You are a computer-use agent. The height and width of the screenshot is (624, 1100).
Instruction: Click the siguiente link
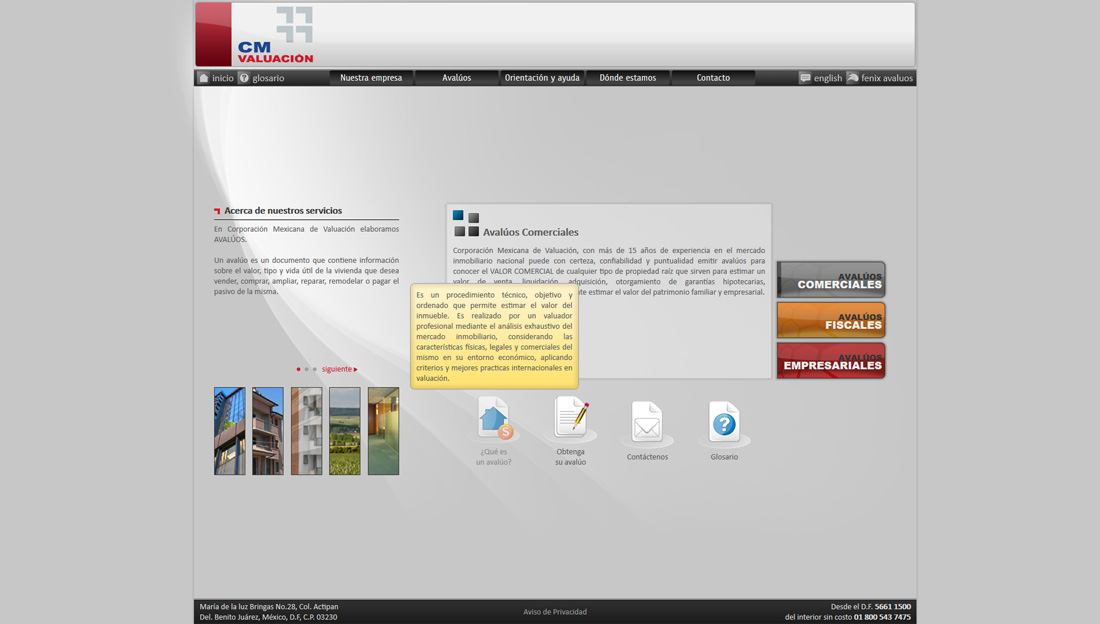340,369
